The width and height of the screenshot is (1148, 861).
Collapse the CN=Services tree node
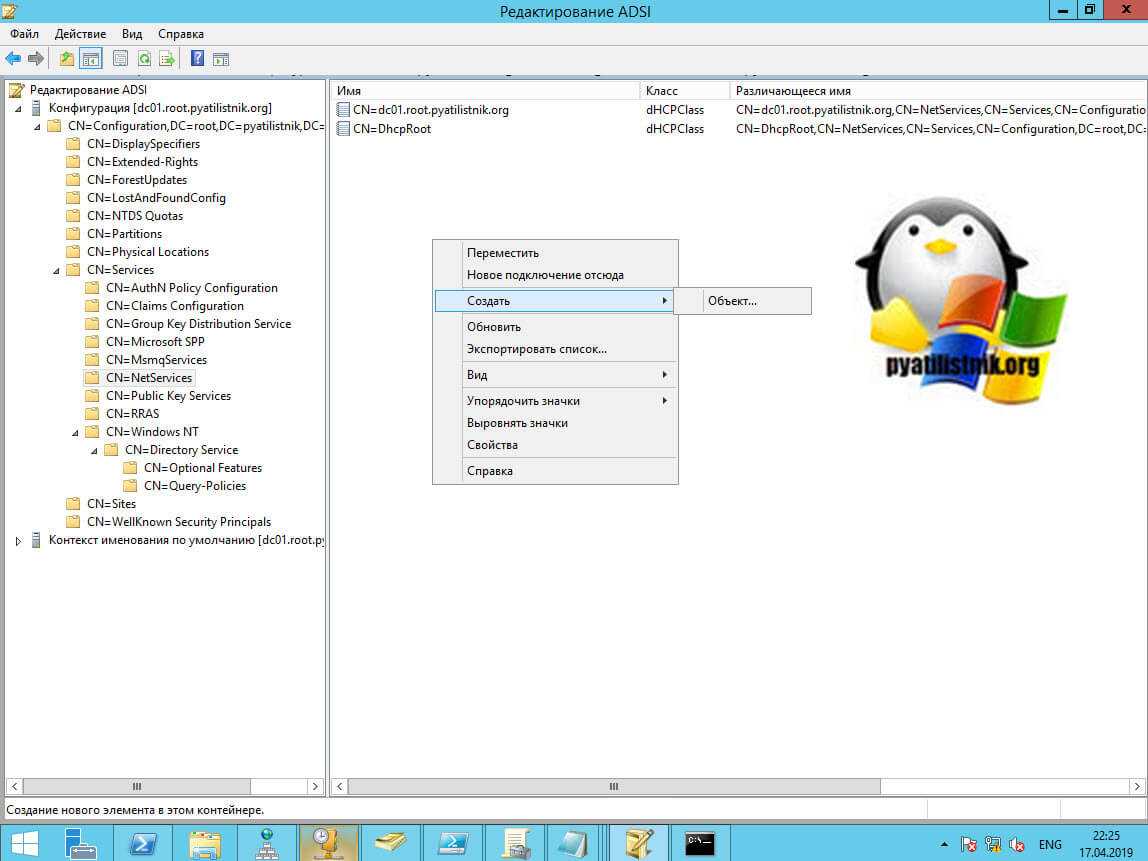pos(56,270)
